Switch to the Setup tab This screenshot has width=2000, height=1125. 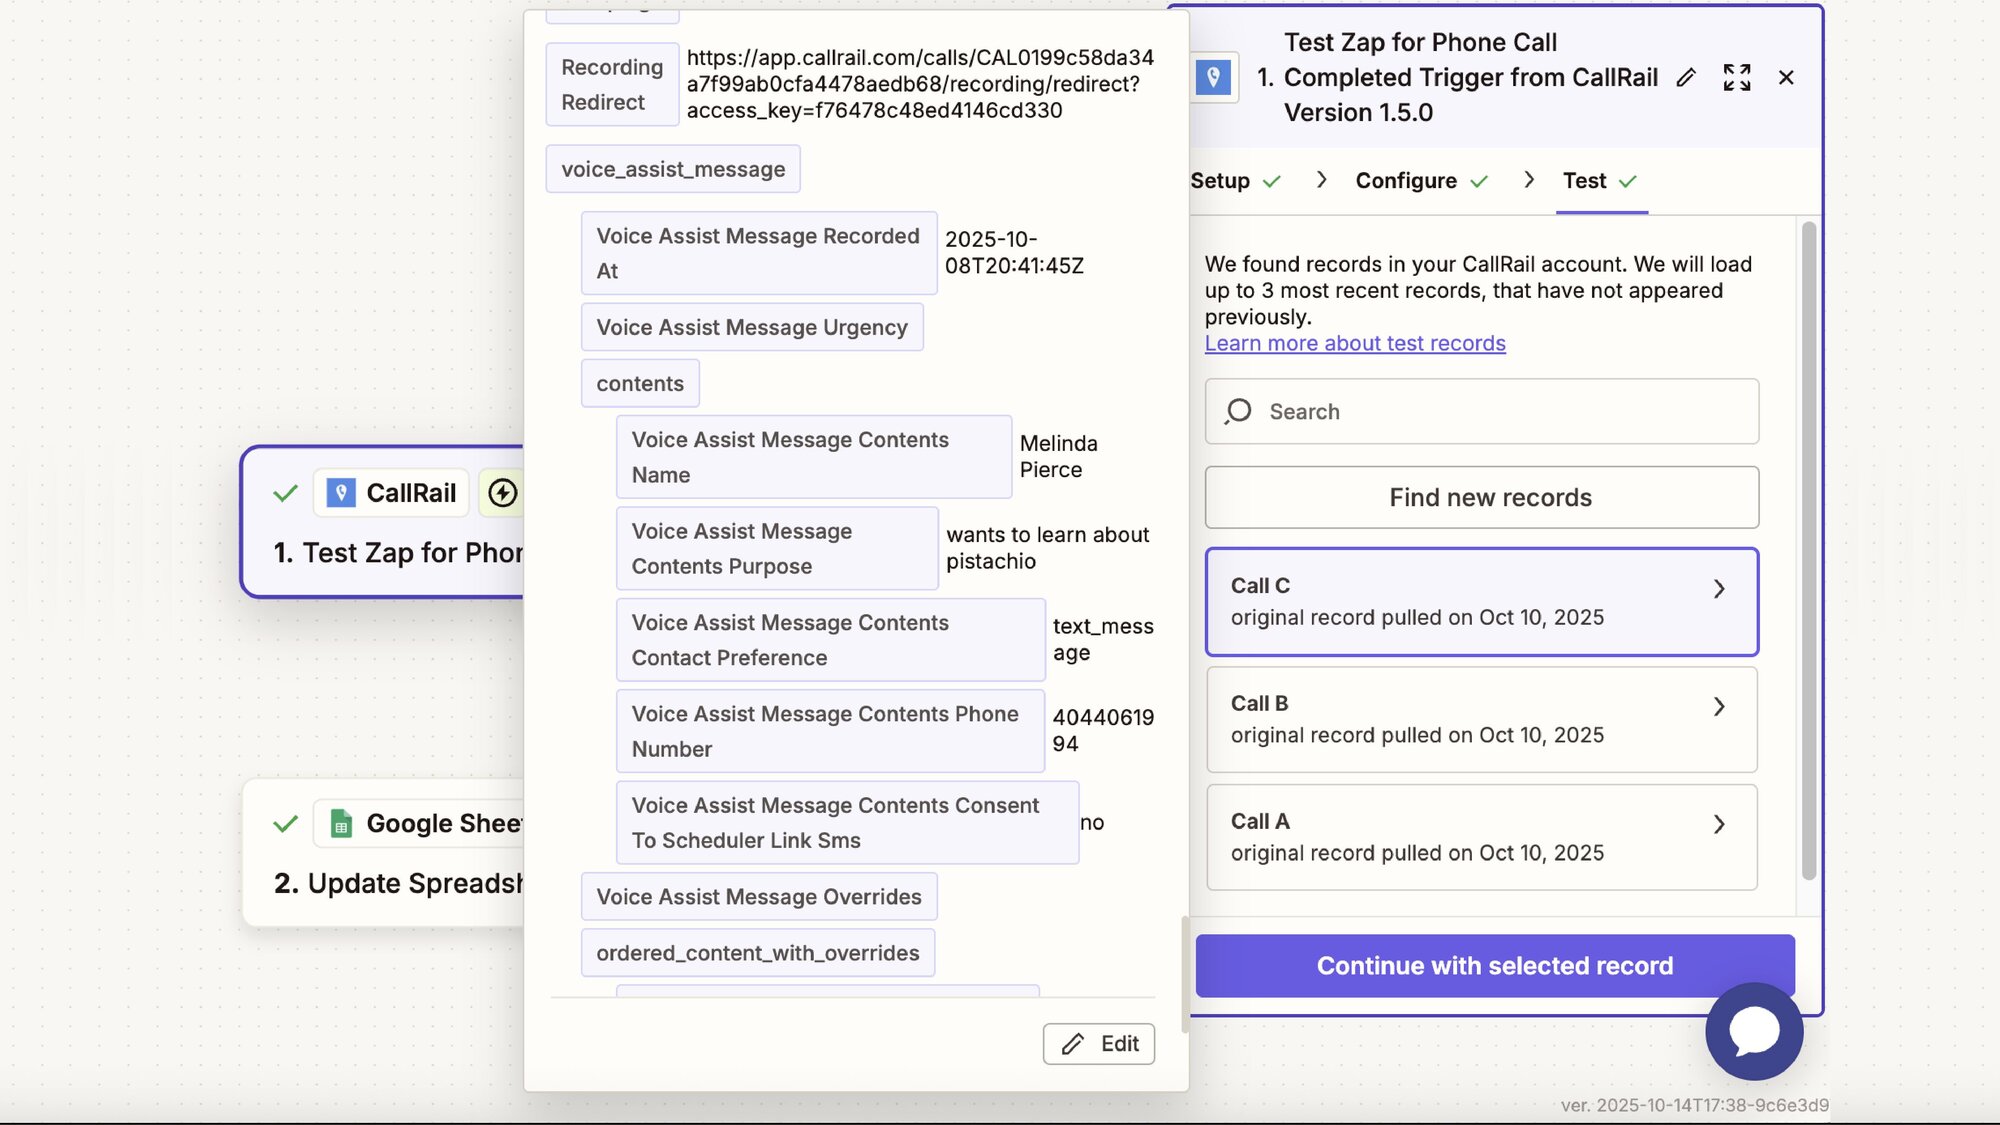coord(1221,181)
